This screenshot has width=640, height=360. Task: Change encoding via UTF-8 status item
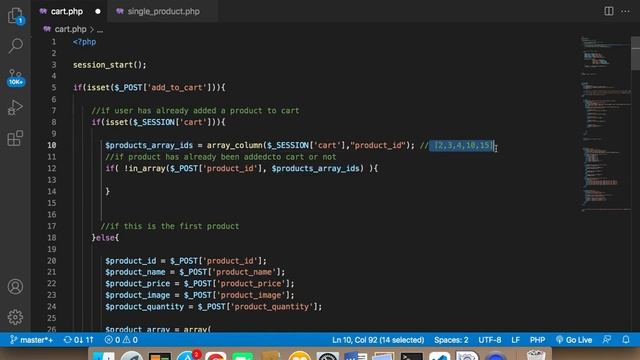[489, 340]
